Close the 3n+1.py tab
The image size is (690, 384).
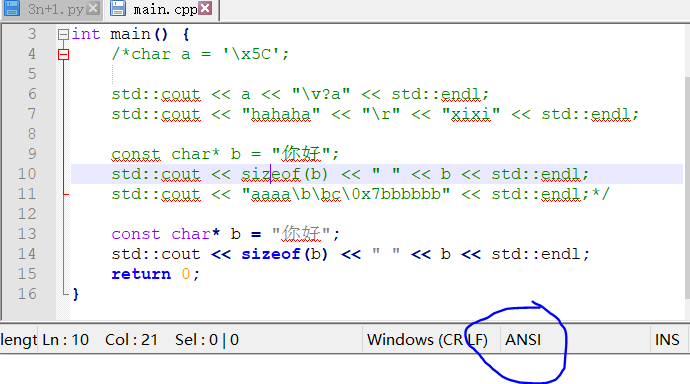(93, 8)
